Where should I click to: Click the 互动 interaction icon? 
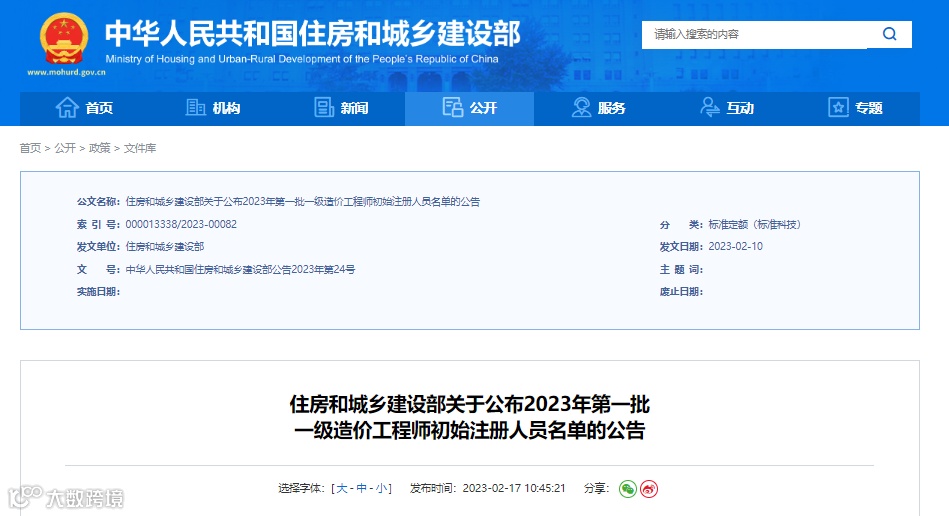click(709, 108)
